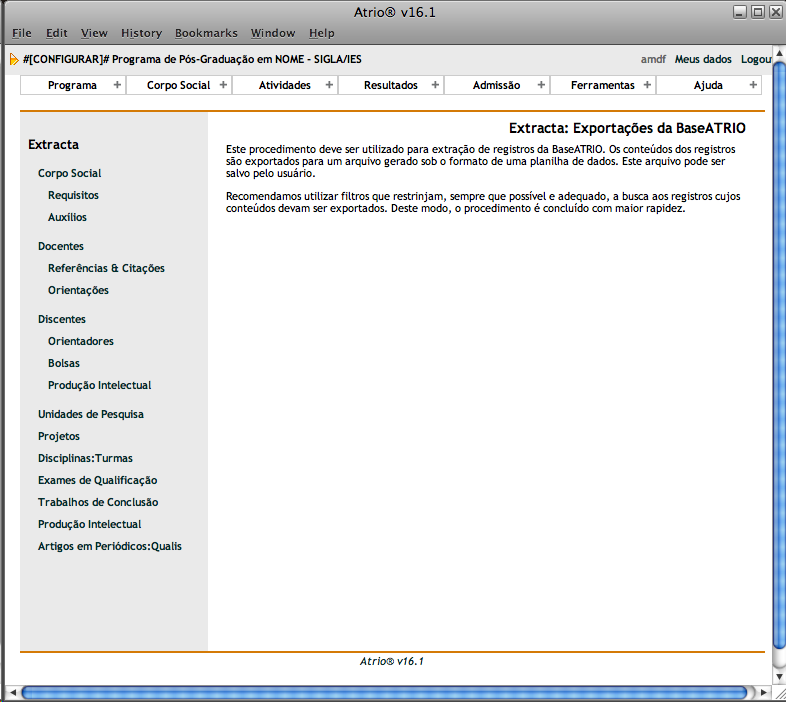
Task: Select Requisitos under Corpo Social
Action: click(73, 195)
